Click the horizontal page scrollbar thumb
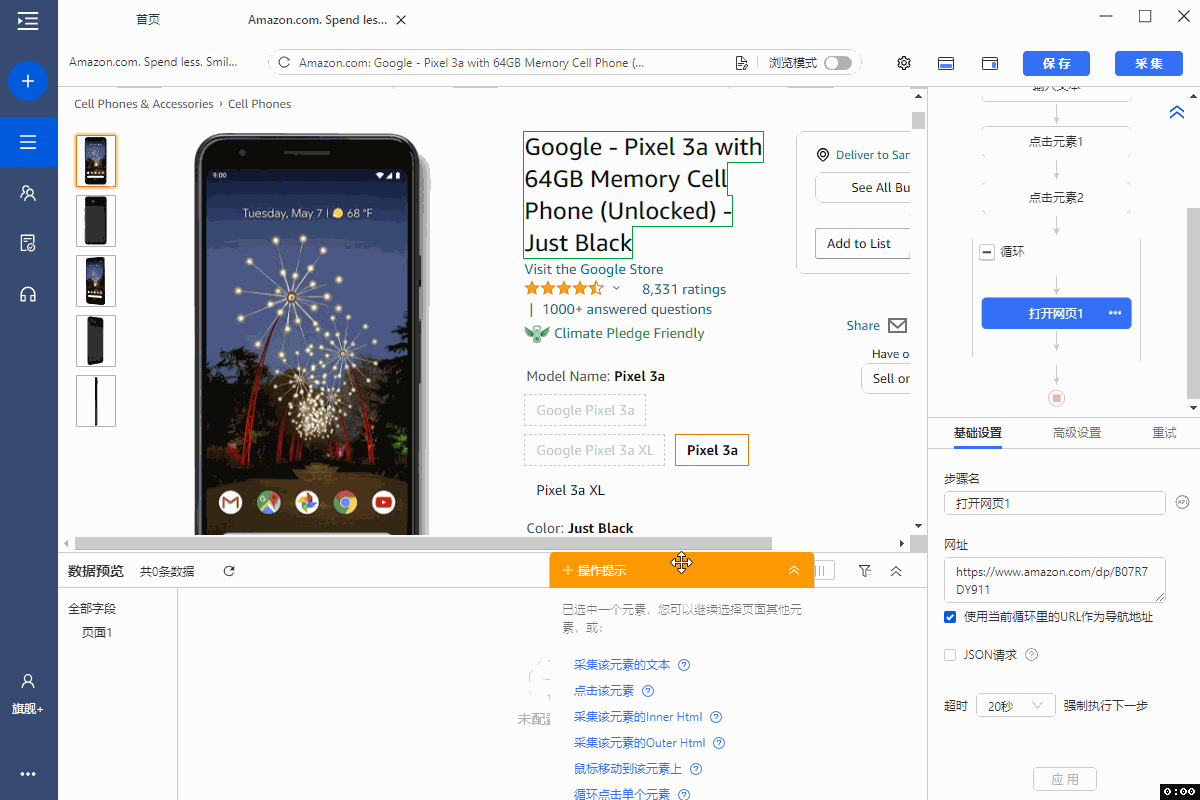The image size is (1200, 800). 423,543
